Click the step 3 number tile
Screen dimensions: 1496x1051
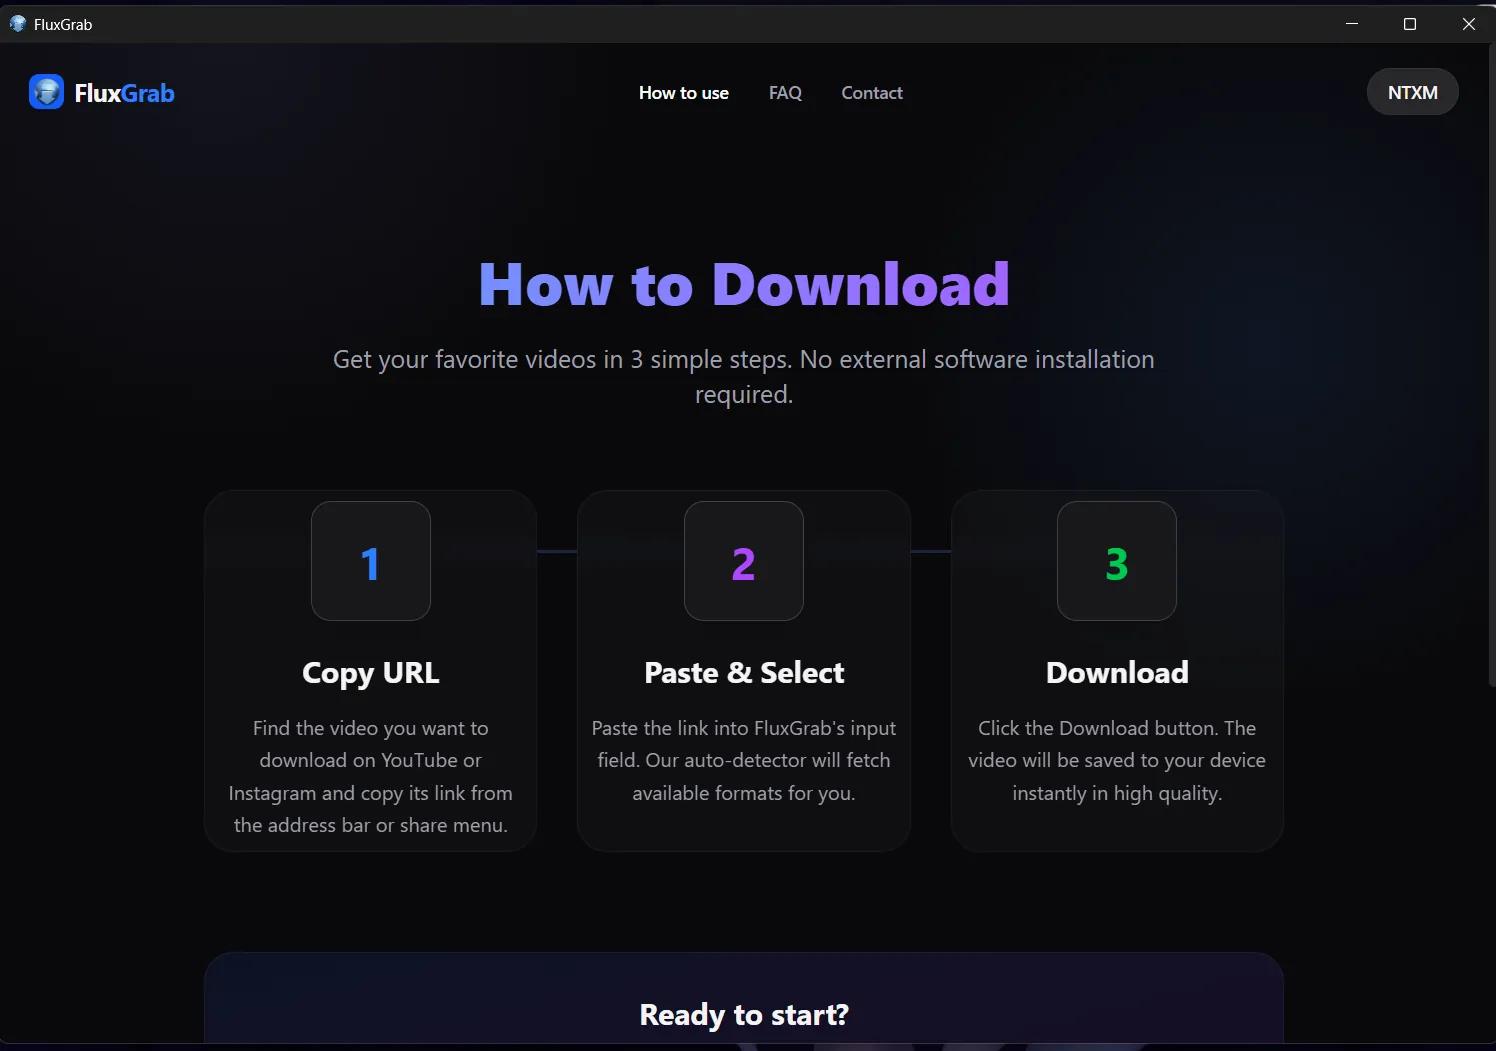[1117, 561]
